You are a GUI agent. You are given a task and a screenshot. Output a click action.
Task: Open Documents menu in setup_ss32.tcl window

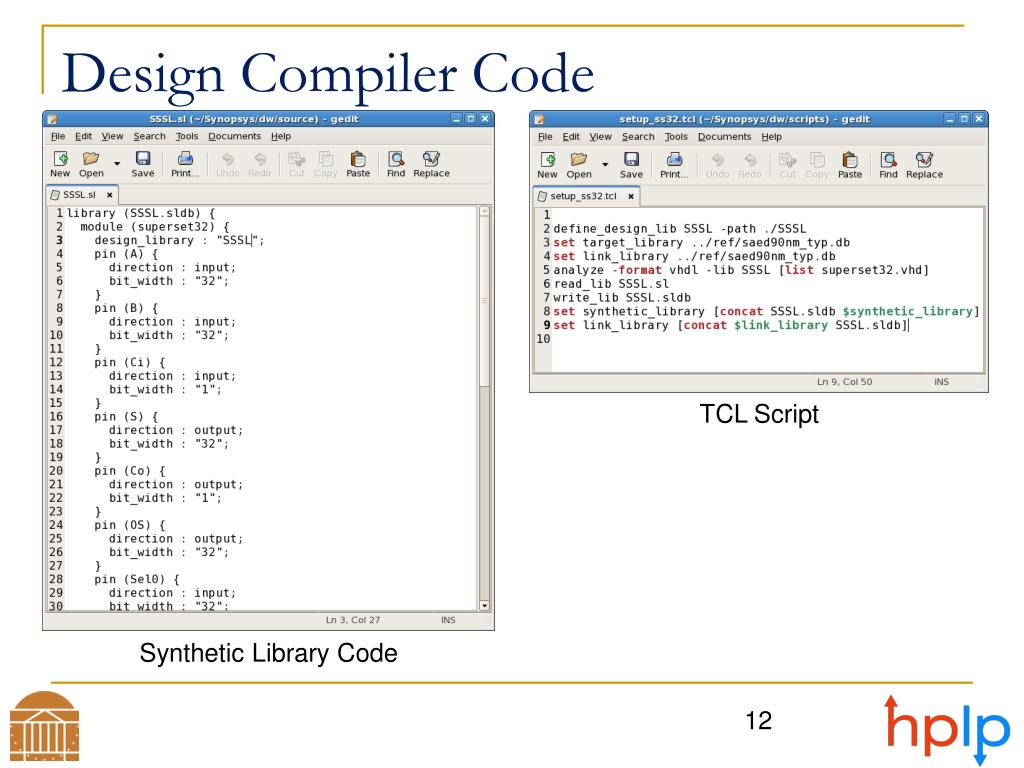point(724,136)
